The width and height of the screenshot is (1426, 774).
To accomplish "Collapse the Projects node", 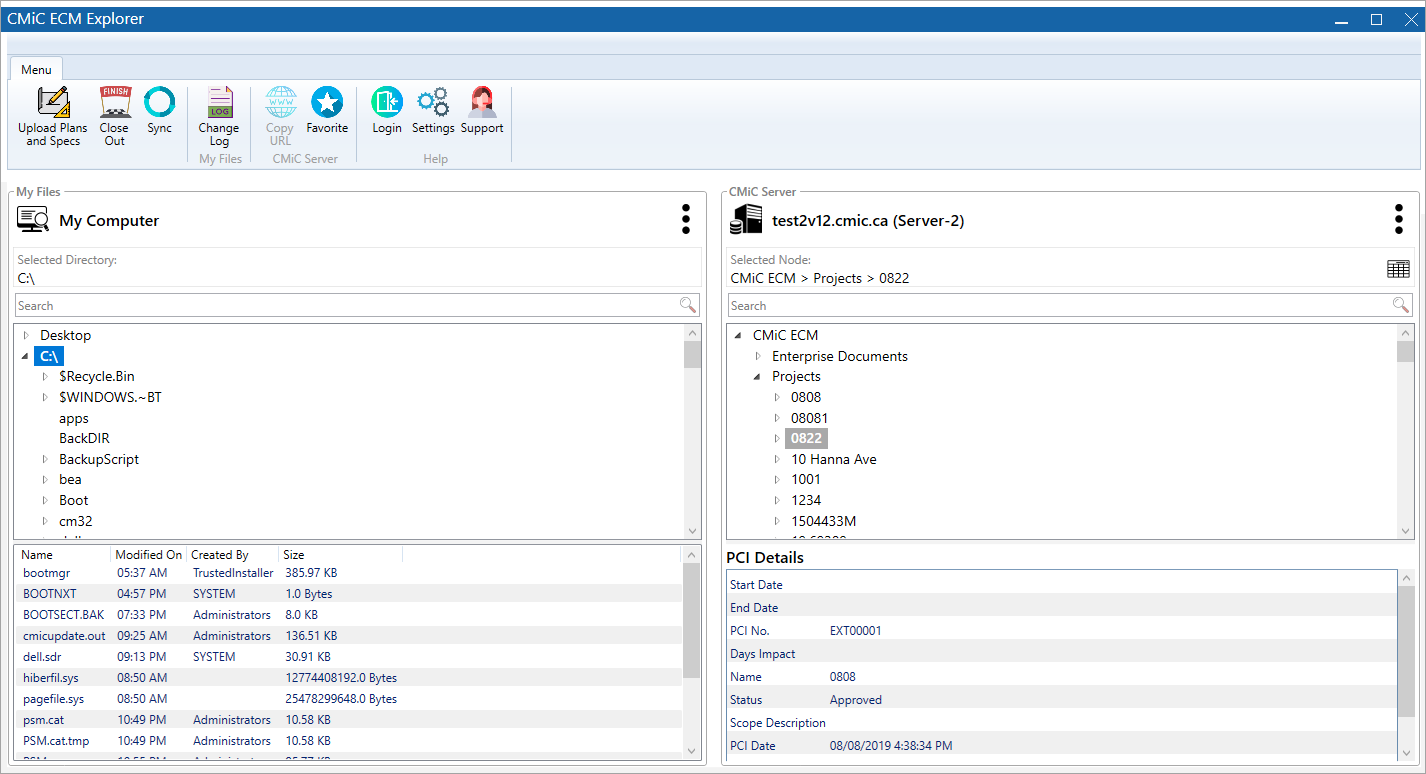I will click(758, 377).
